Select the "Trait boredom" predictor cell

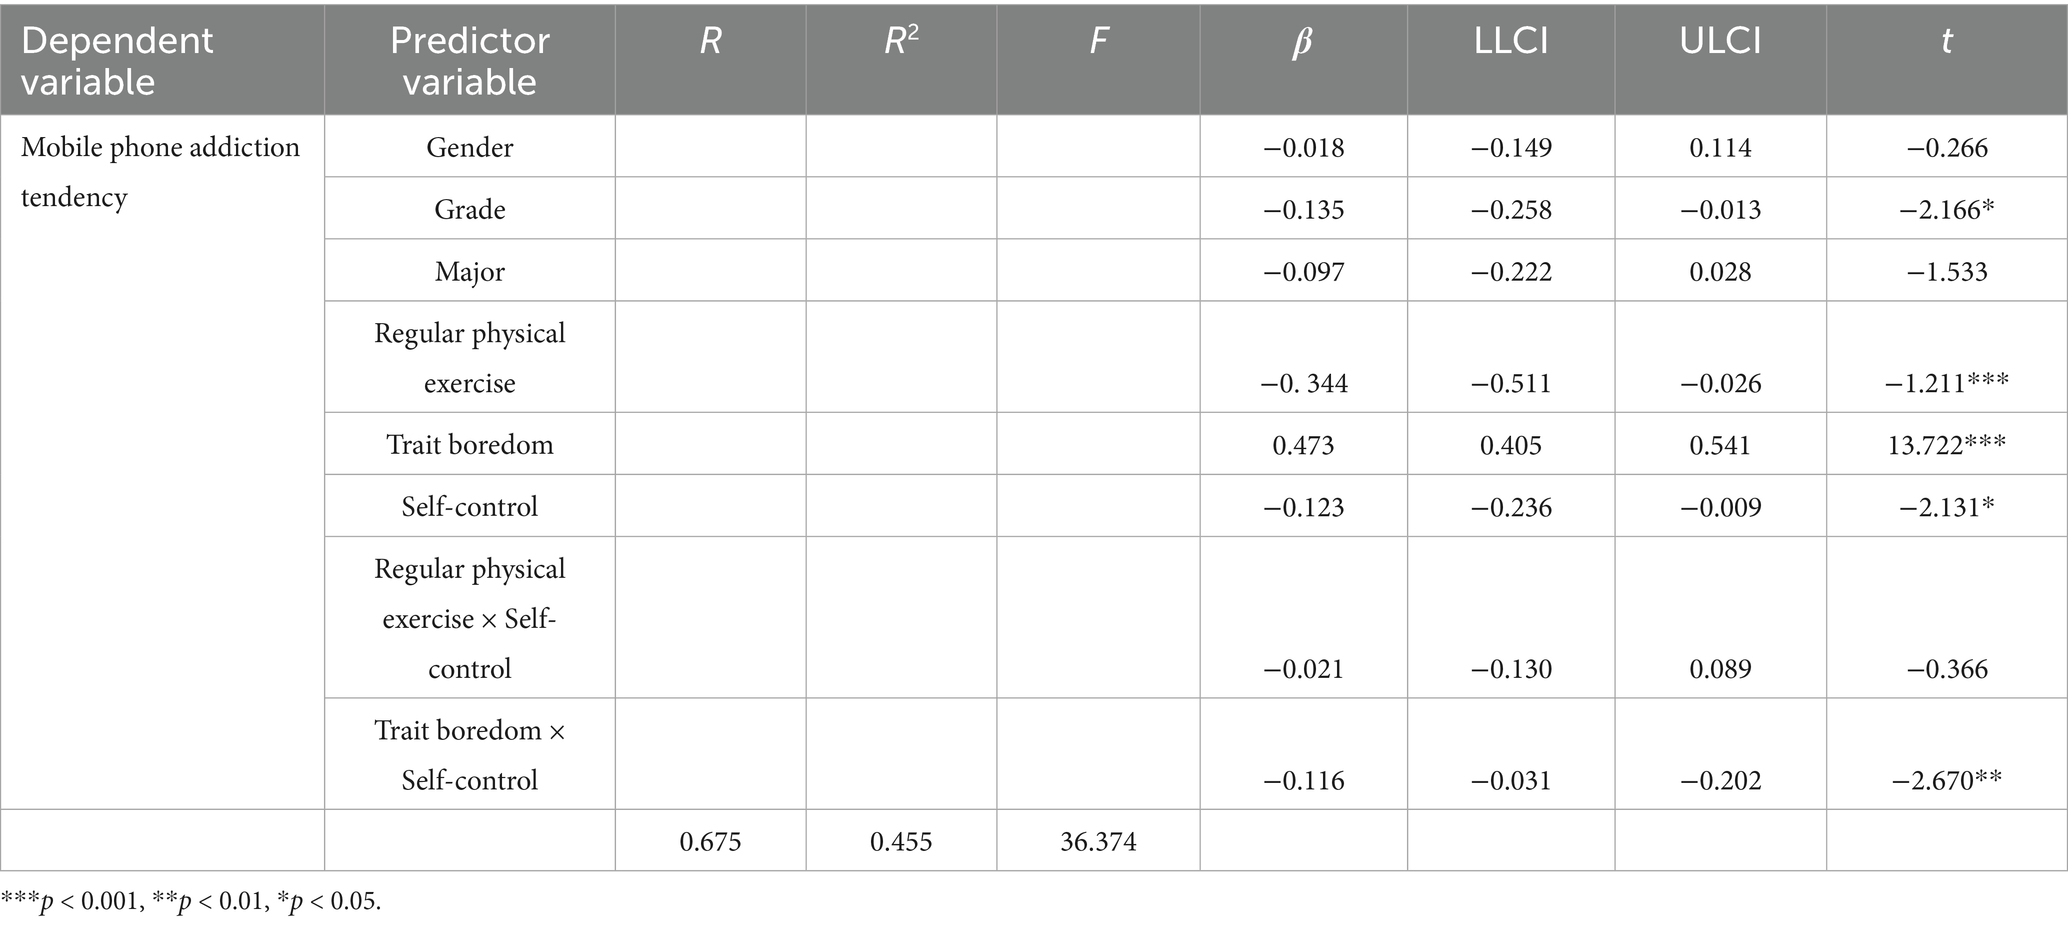pyautogui.click(x=469, y=445)
